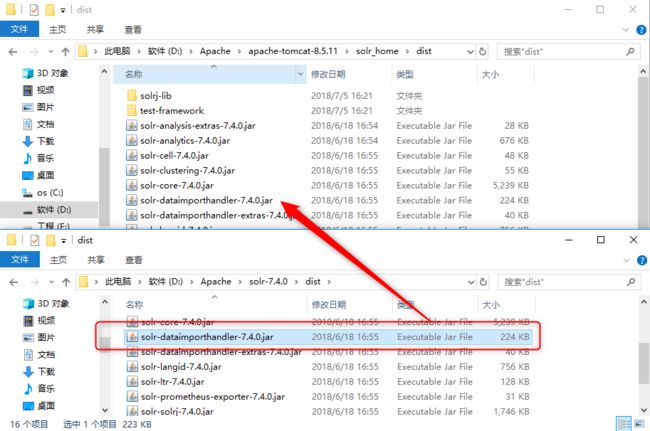This screenshot has width=650, height=431.
Task: Open the Help icon in the top window
Action: tap(641, 30)
